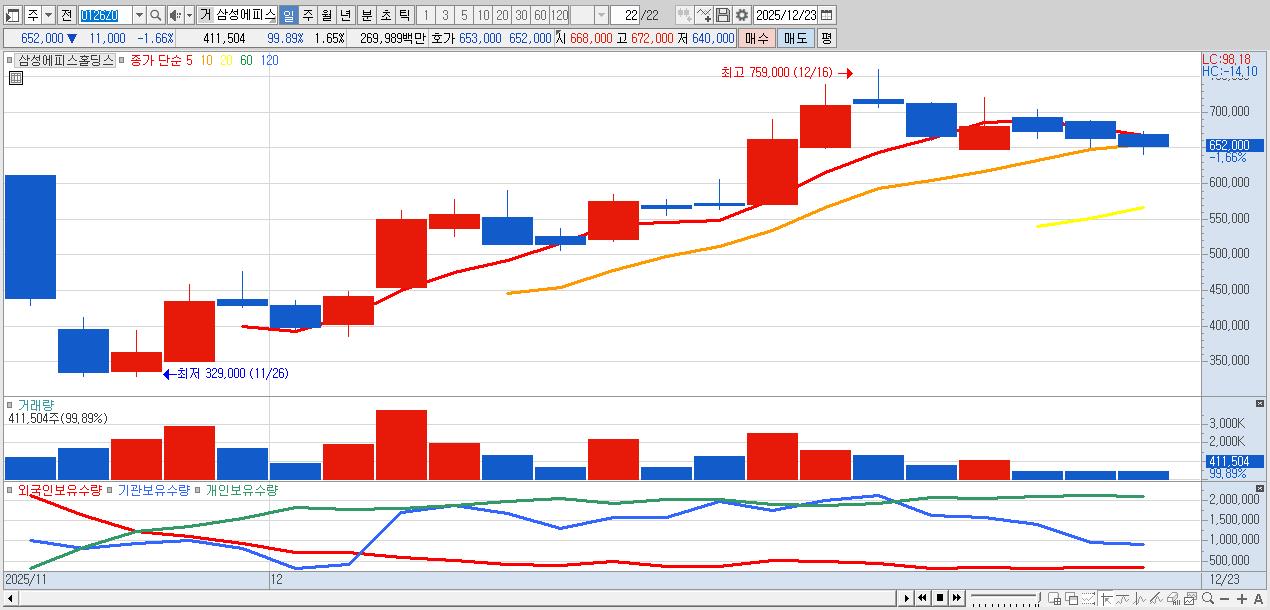Click the date field 2025/12/23

tap(786, 15)
